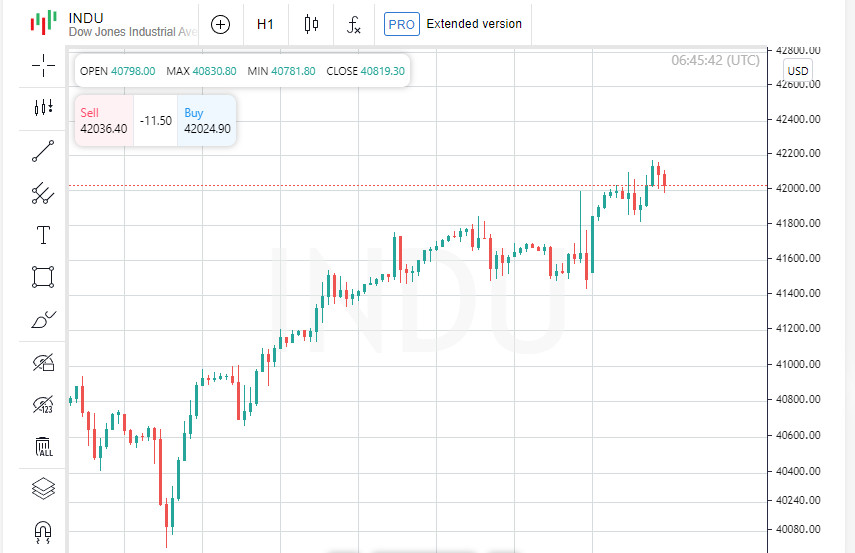Select the Text annotation tool
Screen dimensions: 855x553
pos(43,235)
